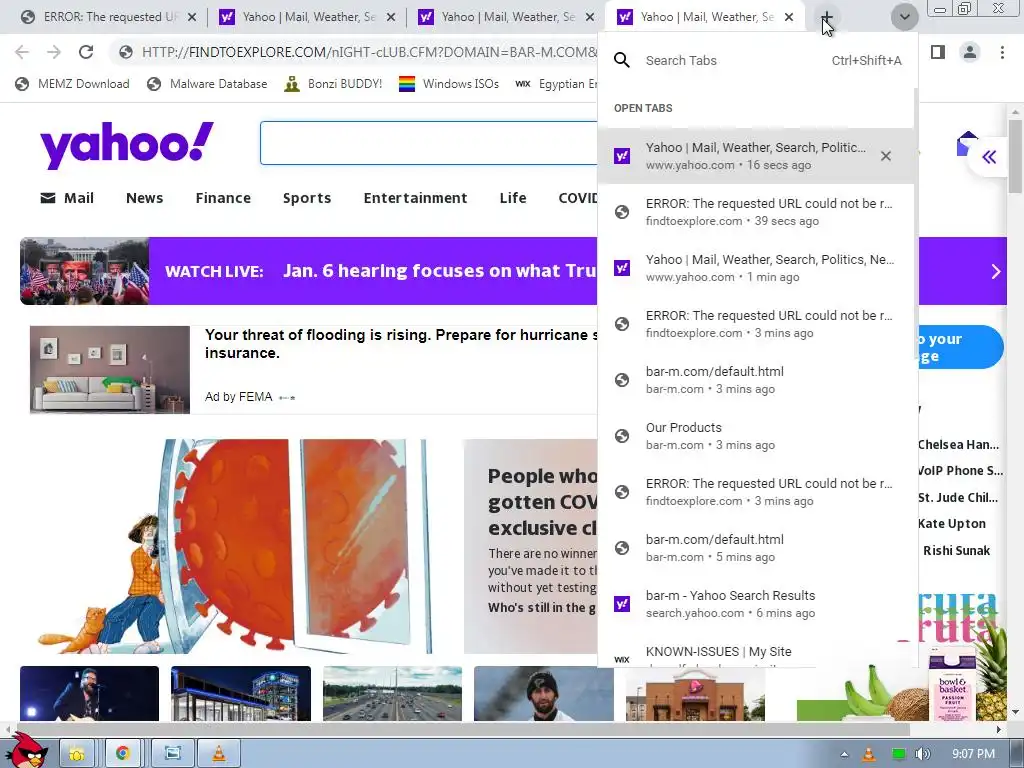Click the site info globe in address bar
The height and width of the screenshot is (768, 1024).
(x=126, y=52)
